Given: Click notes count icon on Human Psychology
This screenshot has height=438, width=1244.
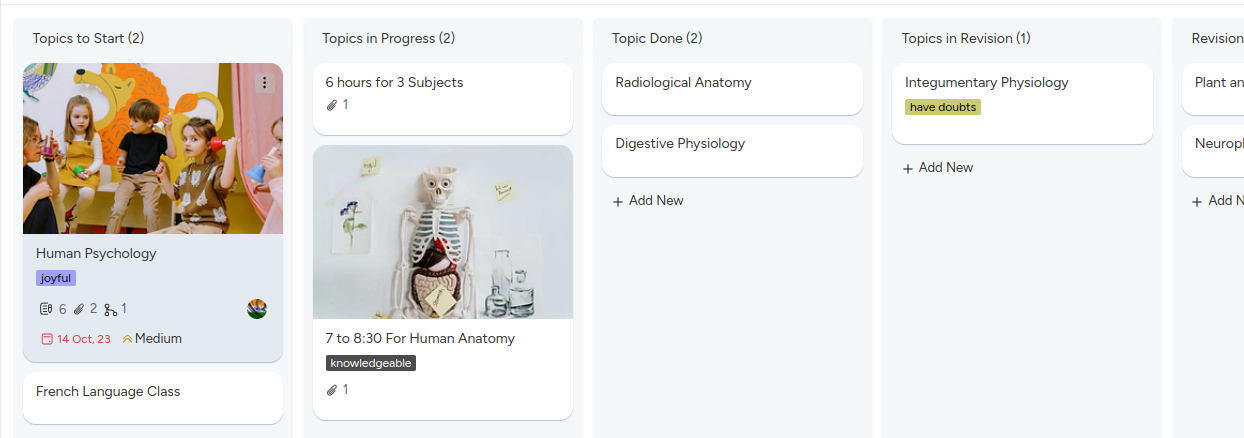Looking at the screenshot, I should pyautogui.click(x=46, y=309).
